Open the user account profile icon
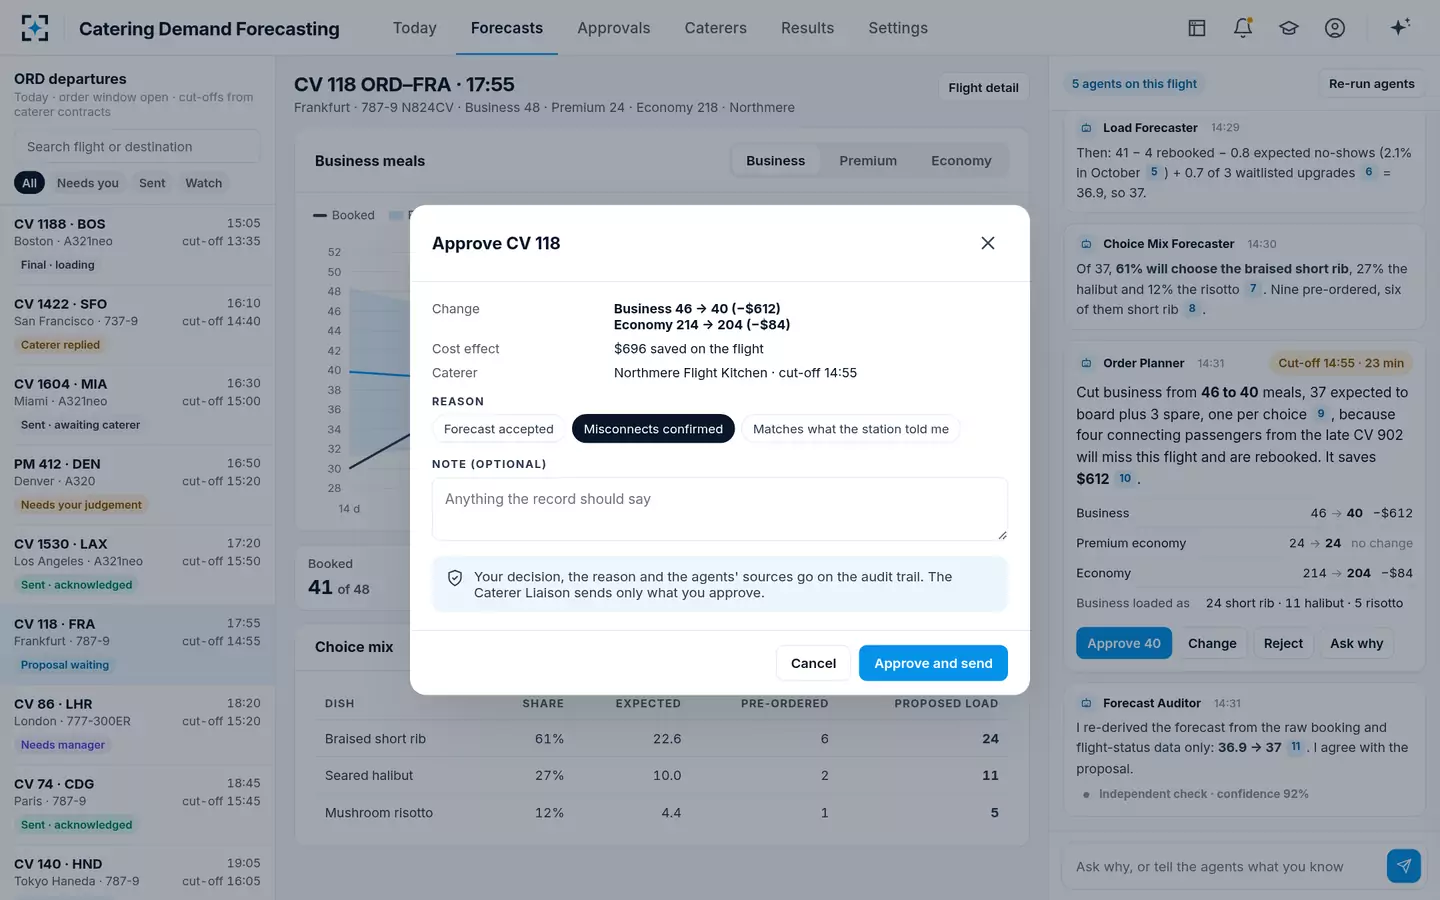The width and height of the screenshot is (1440, 900). coord(1335,28)
